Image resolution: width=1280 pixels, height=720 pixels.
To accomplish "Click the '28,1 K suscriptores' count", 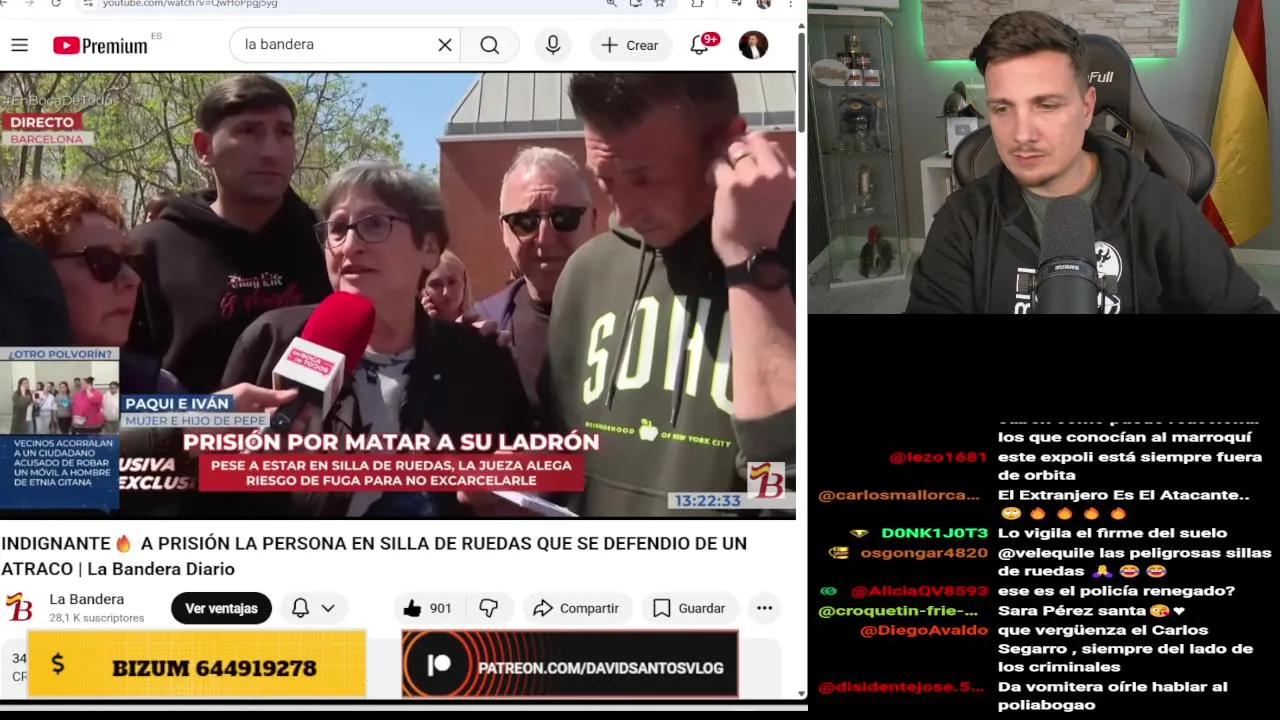I will coord(97,618).
